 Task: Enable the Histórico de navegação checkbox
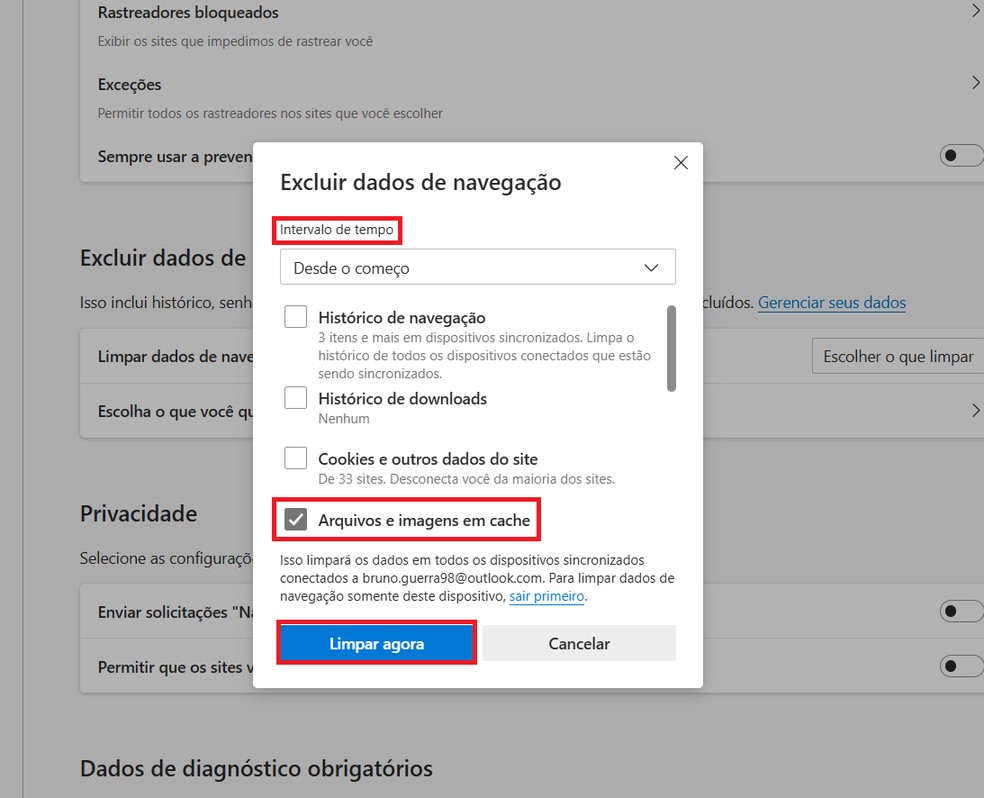tap(295, 316)
